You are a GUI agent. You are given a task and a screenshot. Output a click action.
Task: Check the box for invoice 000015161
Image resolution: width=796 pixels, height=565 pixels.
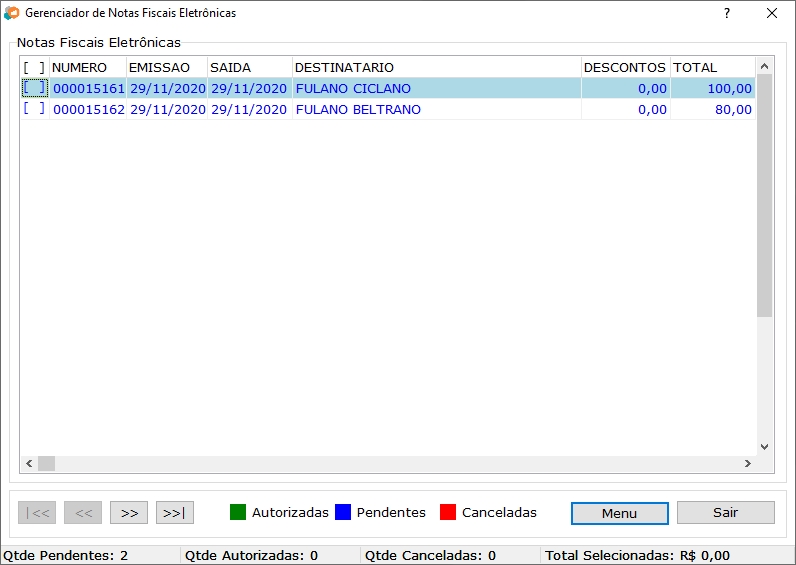[34, 88]
